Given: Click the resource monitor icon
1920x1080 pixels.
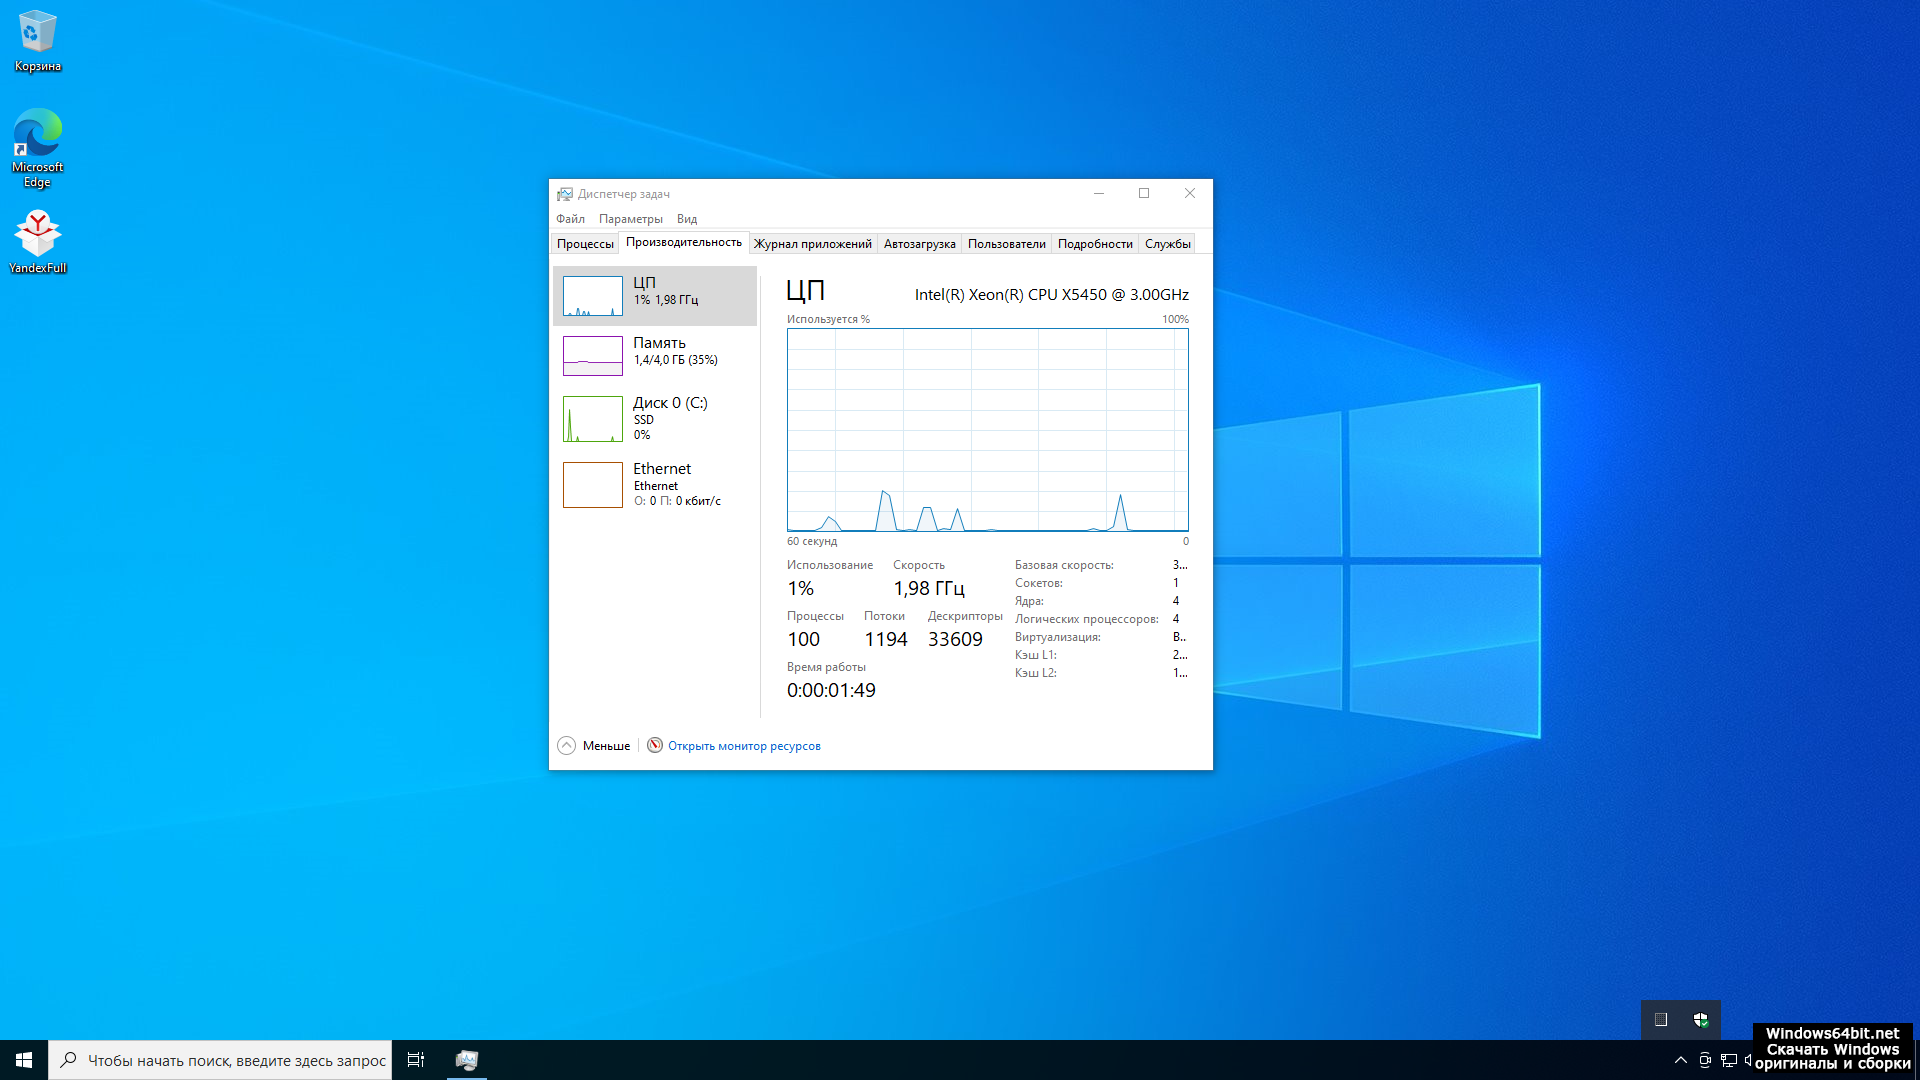Looking at the screenshot, I should [x=655, y=746].
